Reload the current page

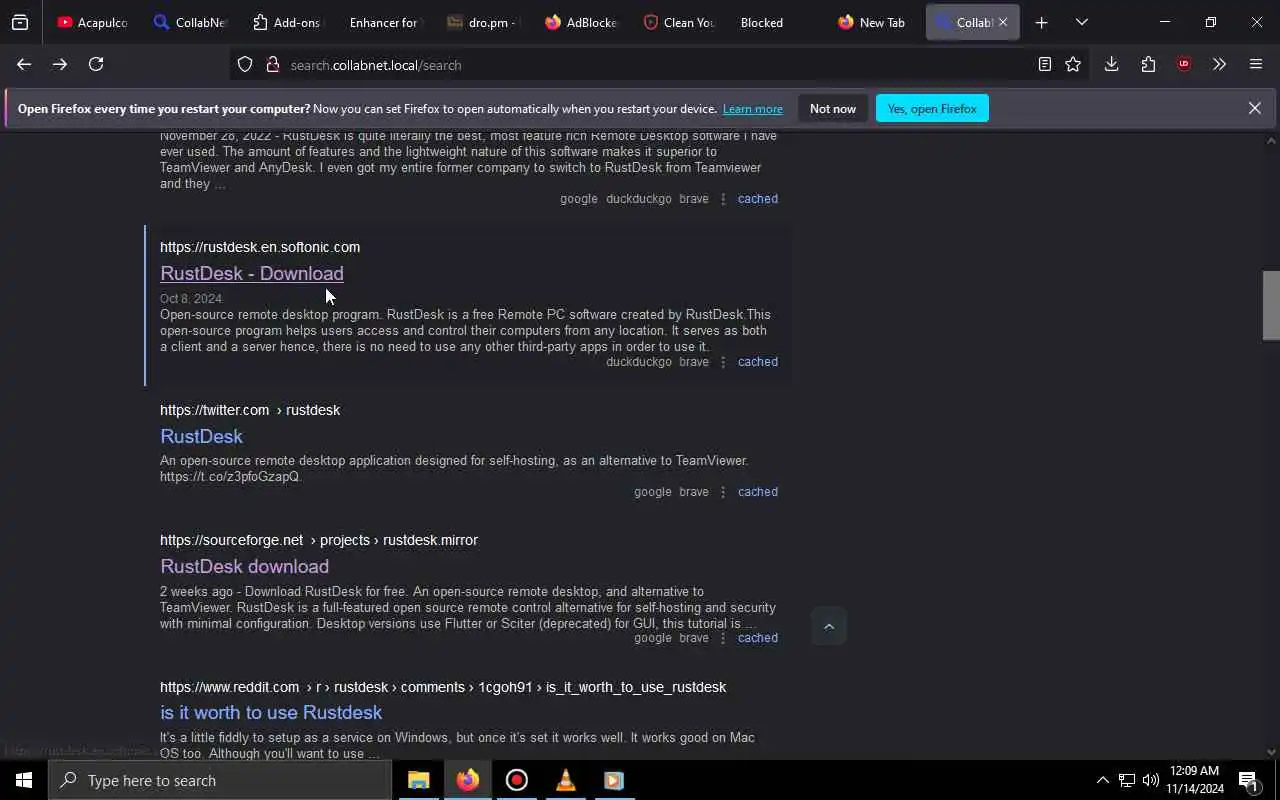tap(96, 64)
